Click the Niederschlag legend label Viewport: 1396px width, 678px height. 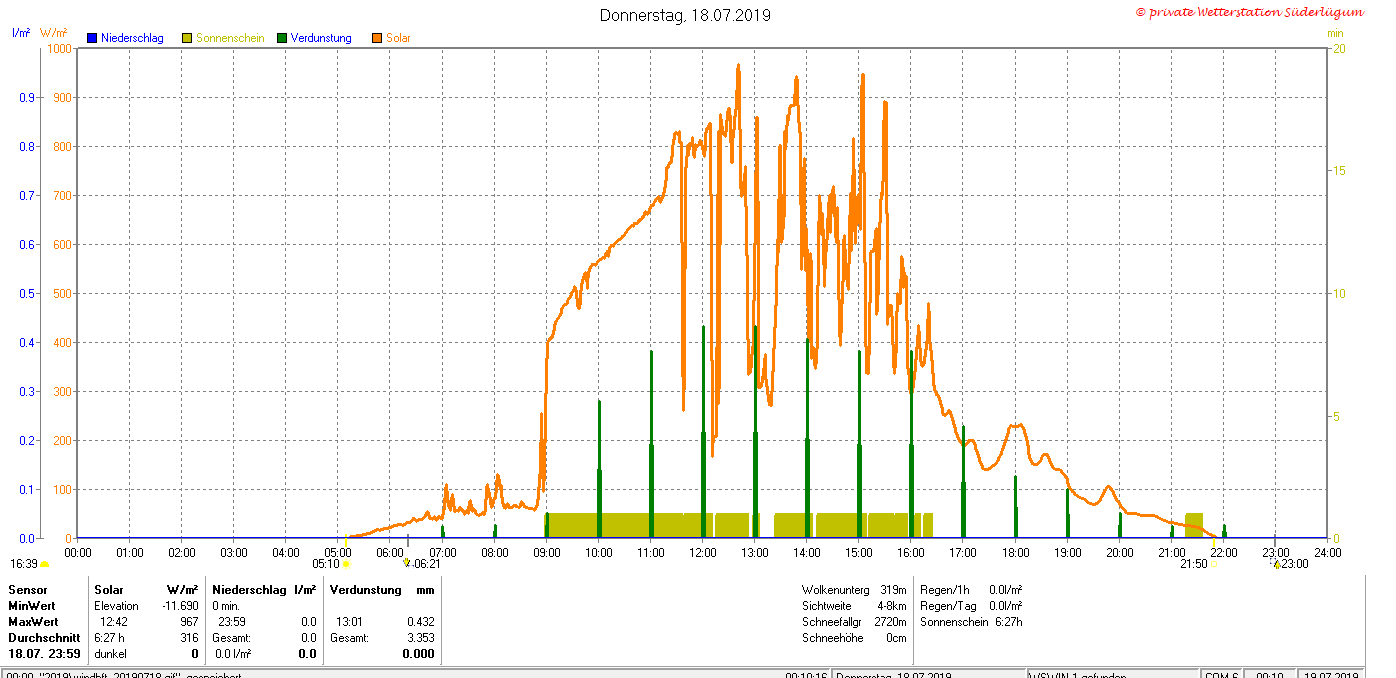(x=132, y=38)
